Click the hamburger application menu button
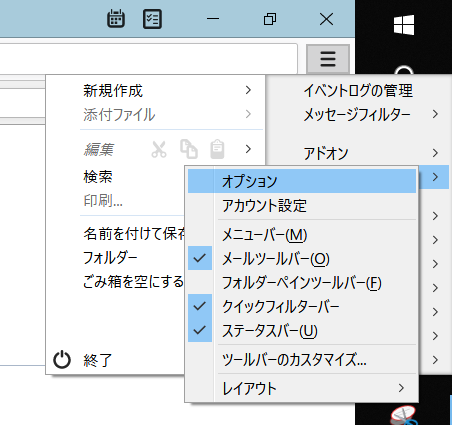 click(x=328, y=59)
